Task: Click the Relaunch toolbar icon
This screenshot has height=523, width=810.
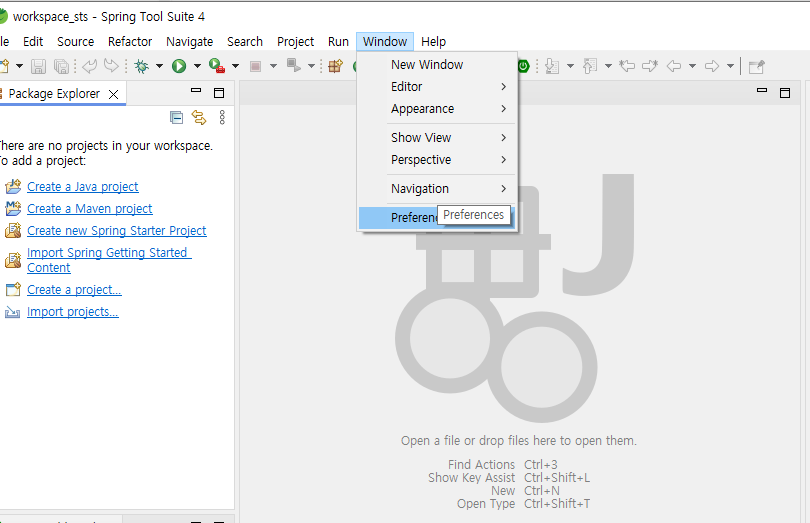Action: (x=293, y=66)
